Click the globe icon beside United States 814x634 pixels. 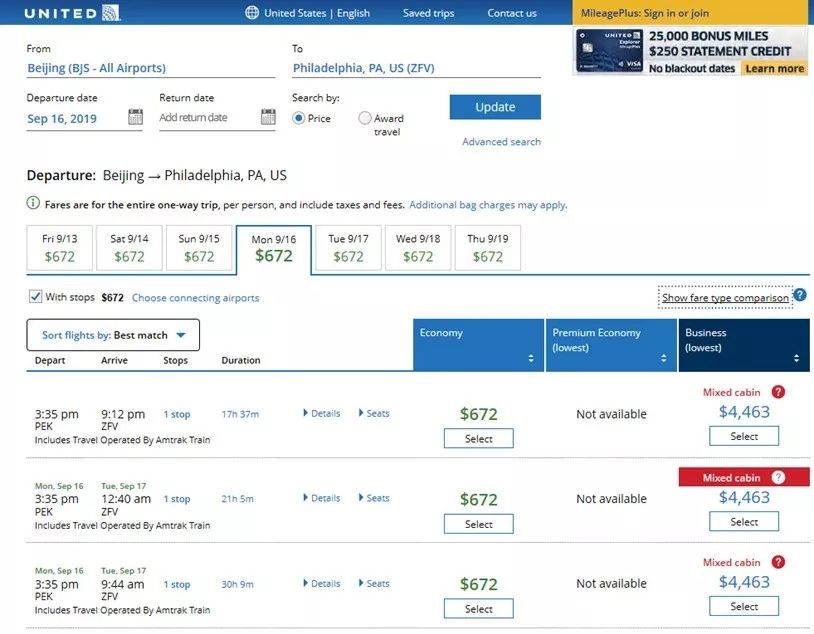(x=252, y=13)
